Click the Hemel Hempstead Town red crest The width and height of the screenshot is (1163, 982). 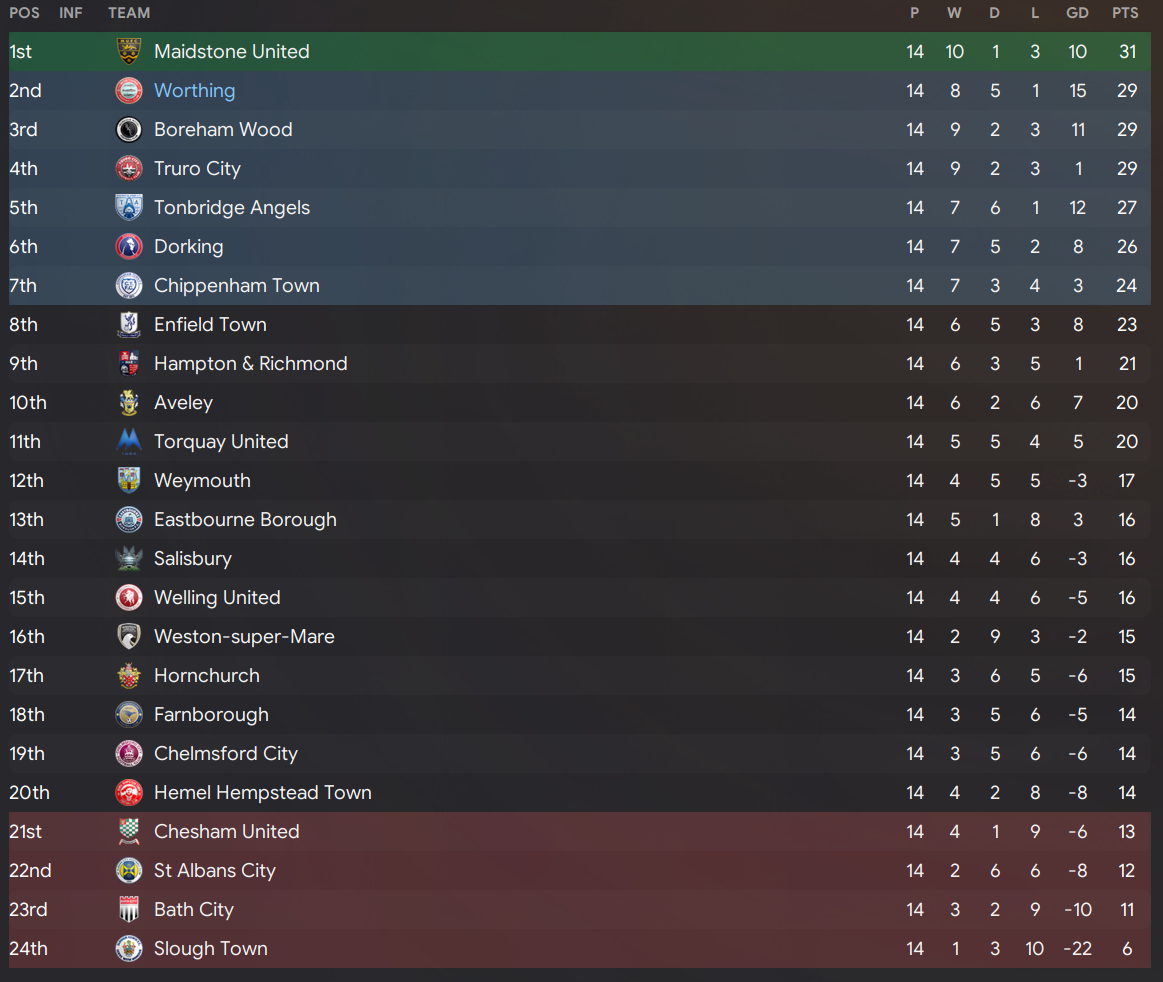[129, 792]
